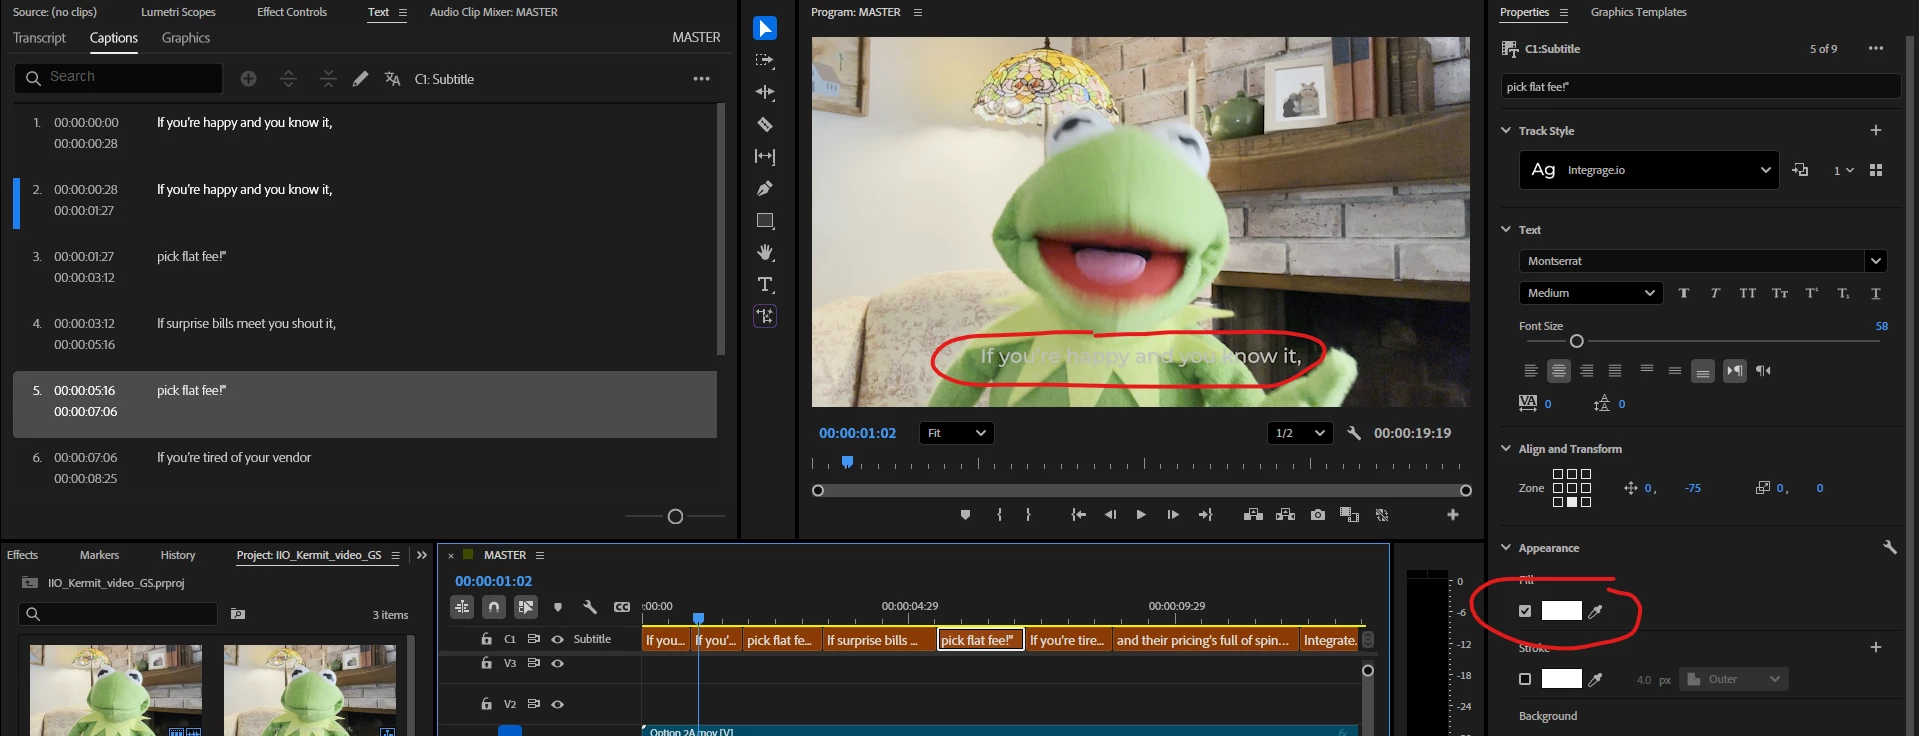
Task: Open Program monitor wrench settings
Action: click(1354, 433)
